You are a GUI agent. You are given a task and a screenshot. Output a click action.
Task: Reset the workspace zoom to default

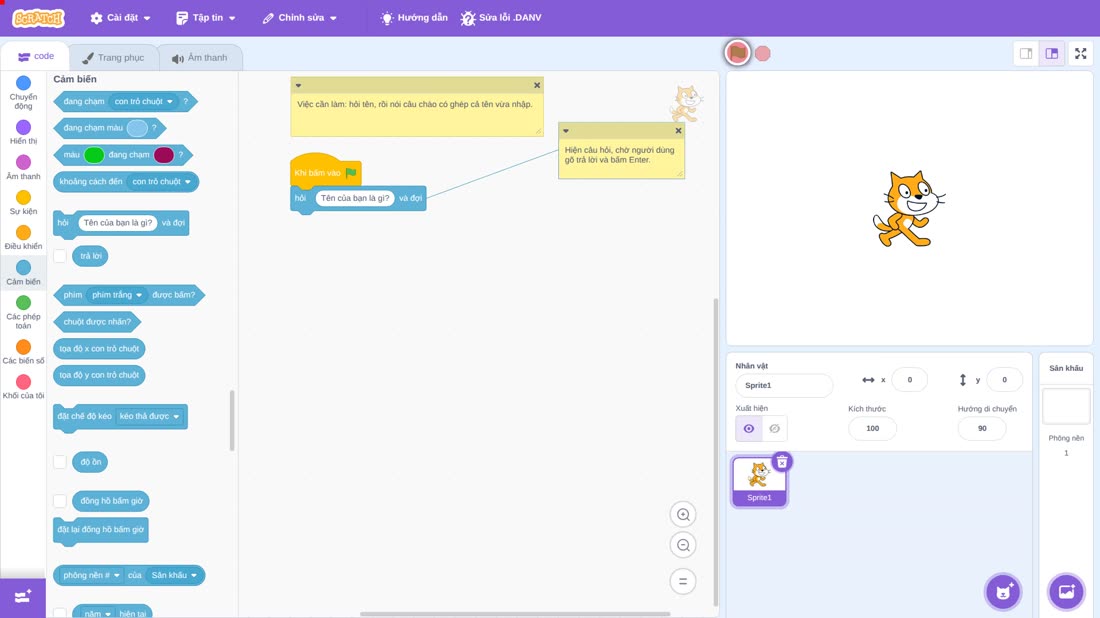point(683,582)
